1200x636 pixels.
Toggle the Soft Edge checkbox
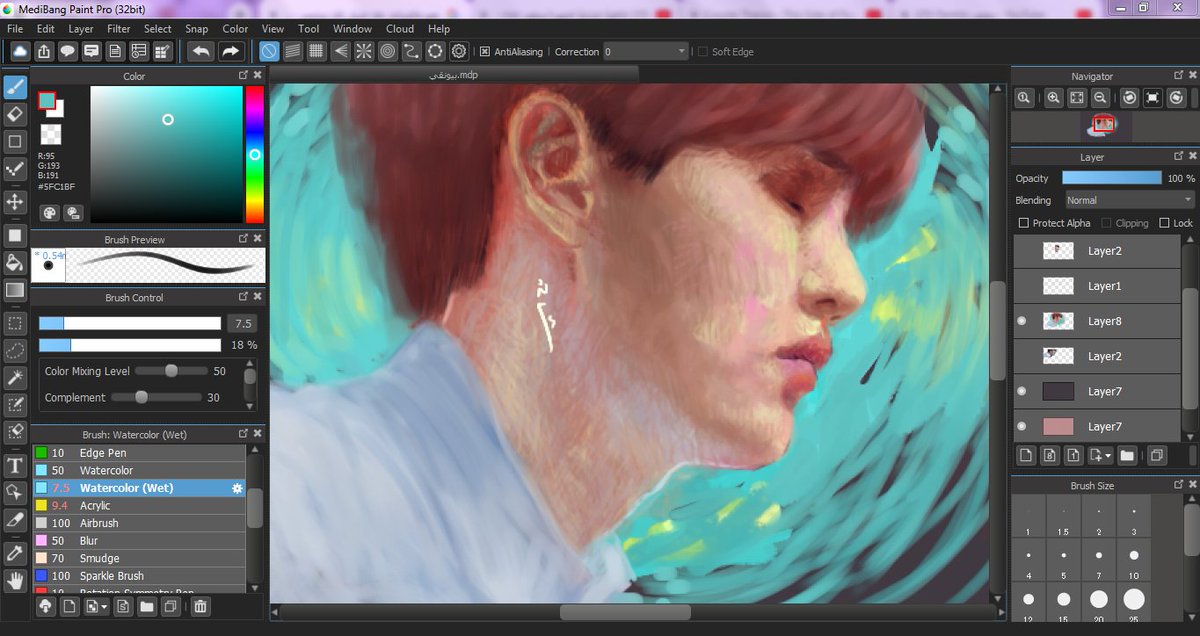click(703, 52)
